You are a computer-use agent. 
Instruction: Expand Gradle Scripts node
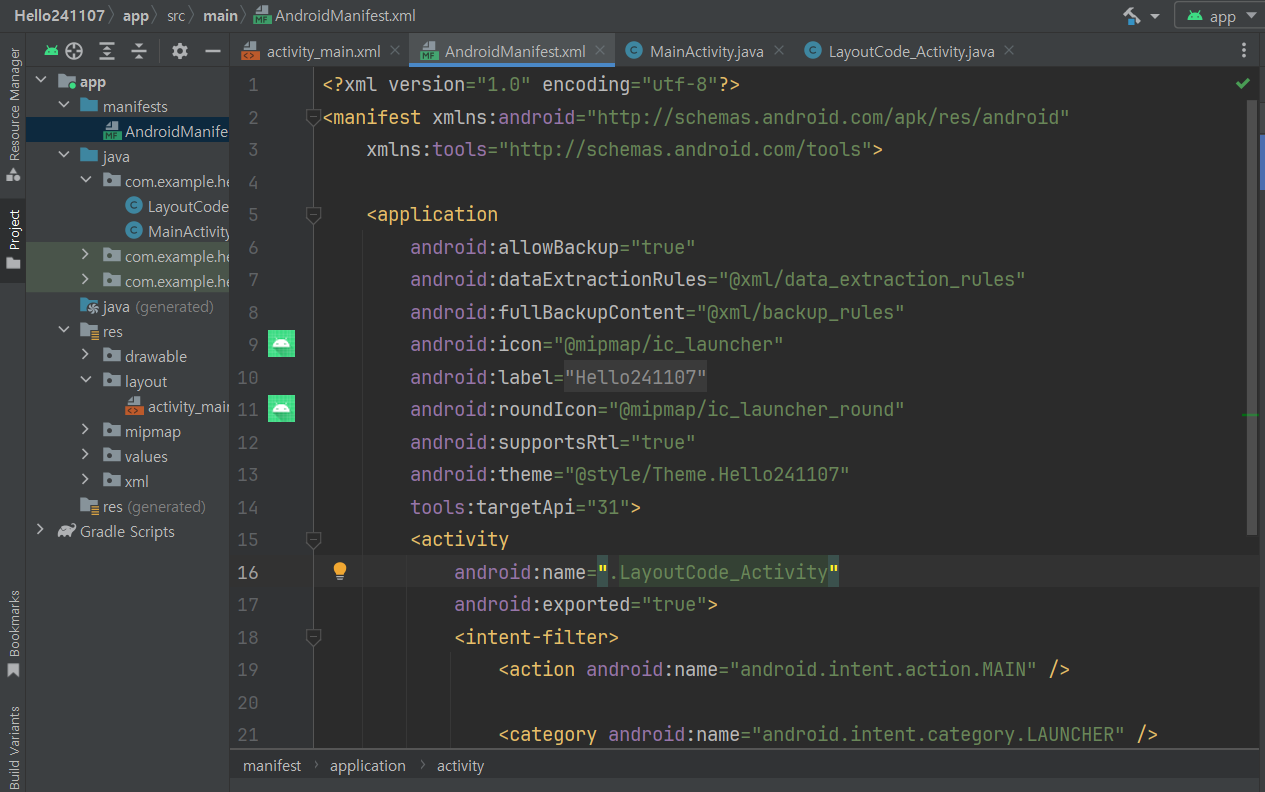point(41,531)
